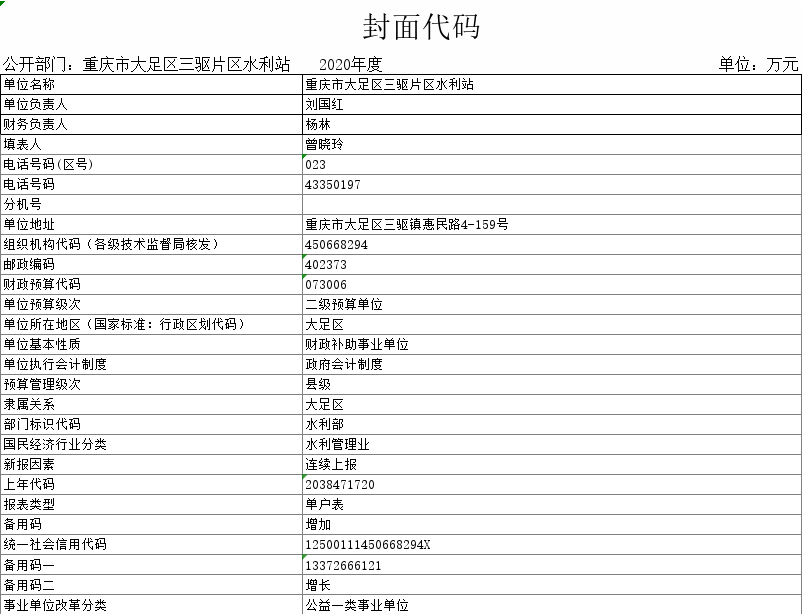The height and width of the screenshot is (614, 802).
Task: Click the 统一社会信用代码 label cell
Action: pyautogui.click(x=152, y=543)
